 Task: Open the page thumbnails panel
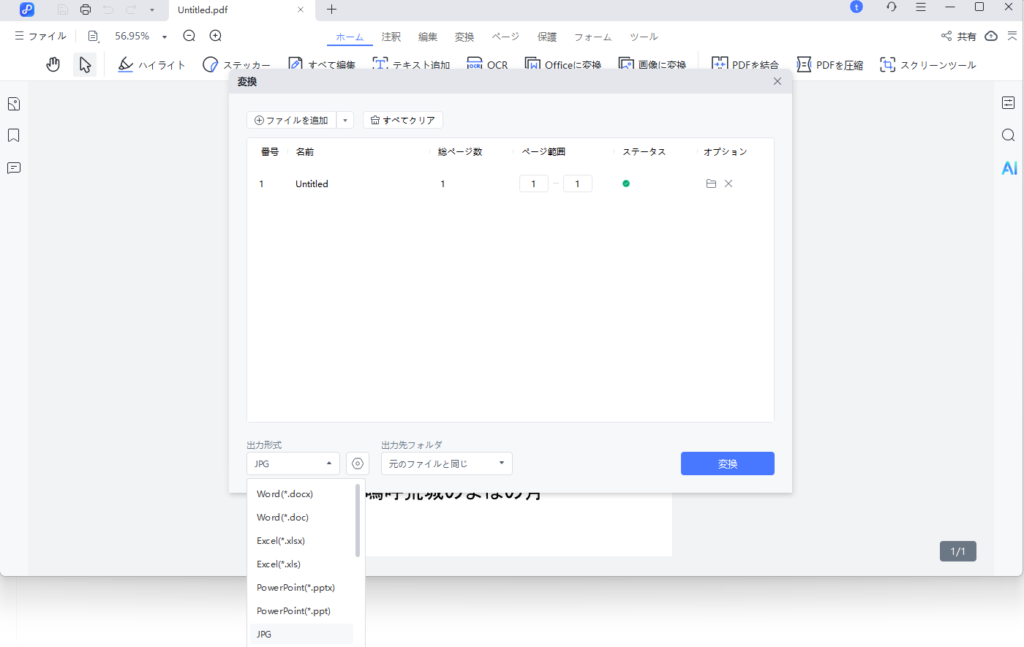tap(13, 103)
